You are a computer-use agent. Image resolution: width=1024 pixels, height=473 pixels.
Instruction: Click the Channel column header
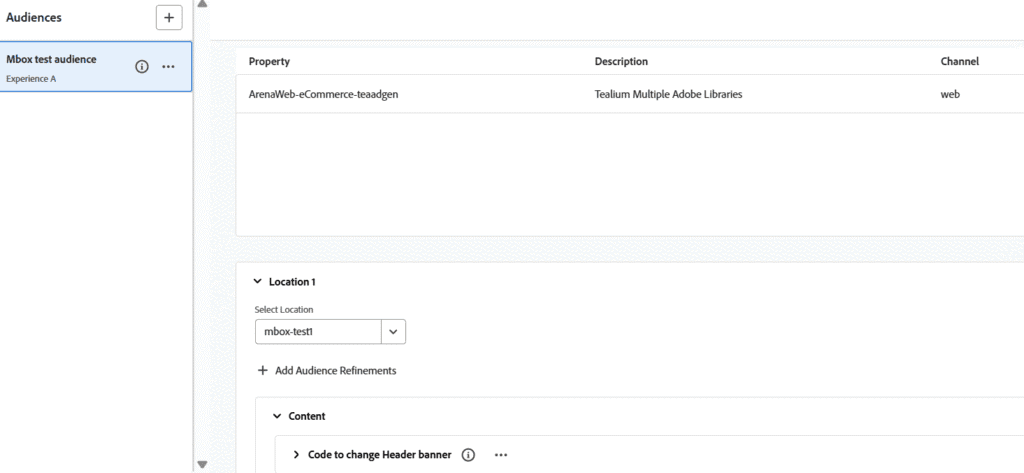[959, 62]
